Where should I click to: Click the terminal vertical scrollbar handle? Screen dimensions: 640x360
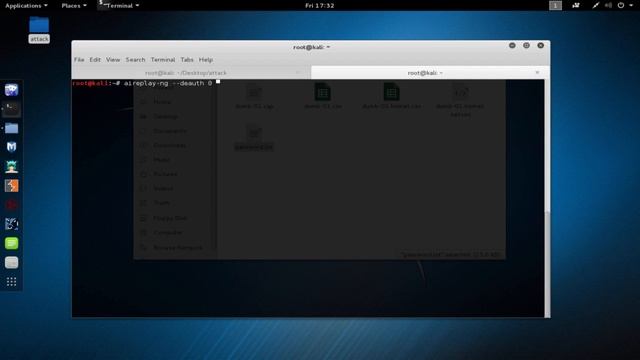coord(547,264)
